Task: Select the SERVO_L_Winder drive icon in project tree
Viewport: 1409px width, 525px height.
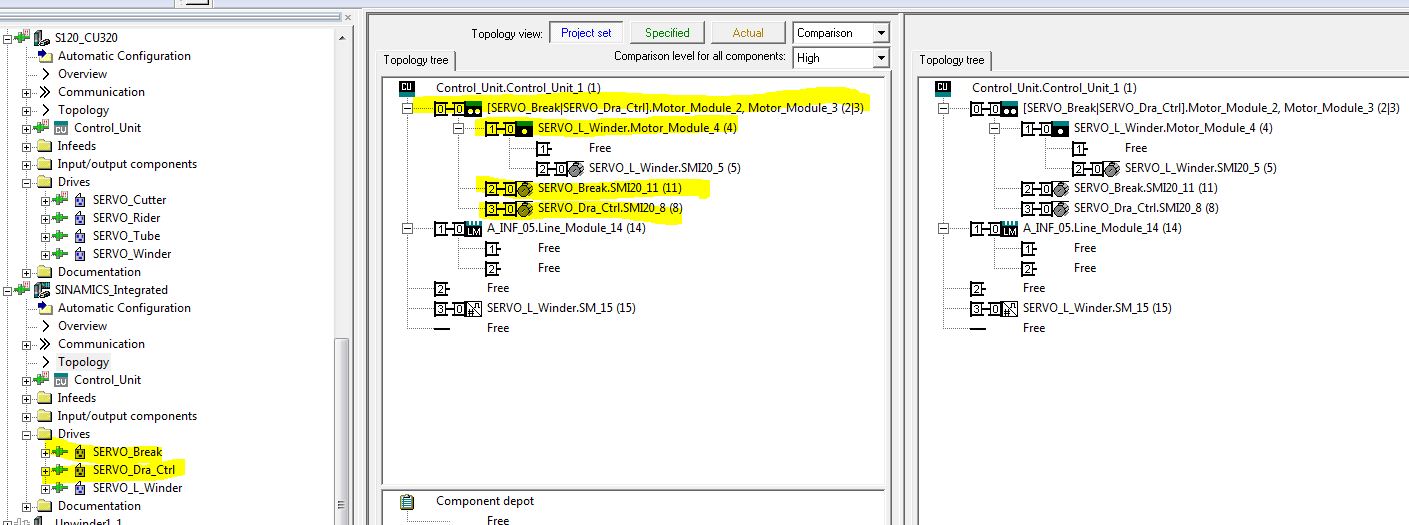Action: click(x=79, y=488)
